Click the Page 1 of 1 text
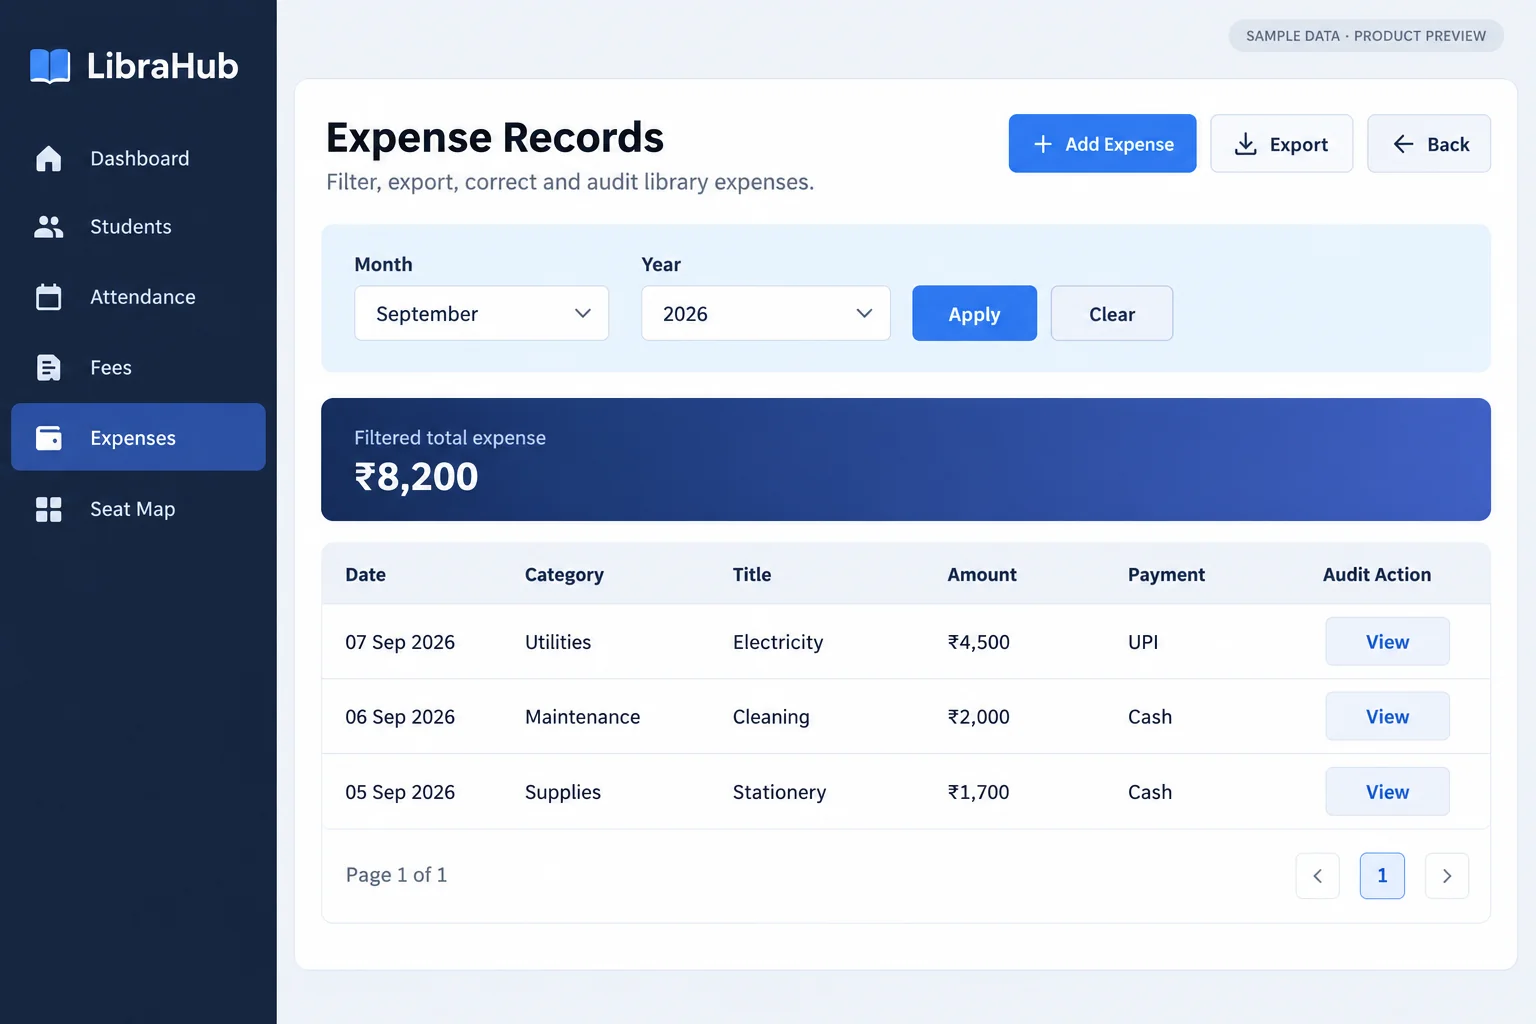 (396, 875)
